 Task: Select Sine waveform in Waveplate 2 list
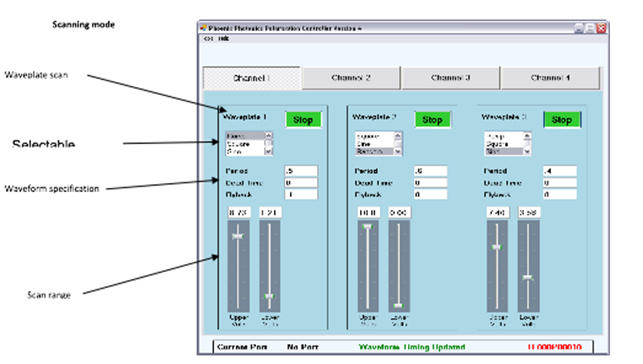374,144
